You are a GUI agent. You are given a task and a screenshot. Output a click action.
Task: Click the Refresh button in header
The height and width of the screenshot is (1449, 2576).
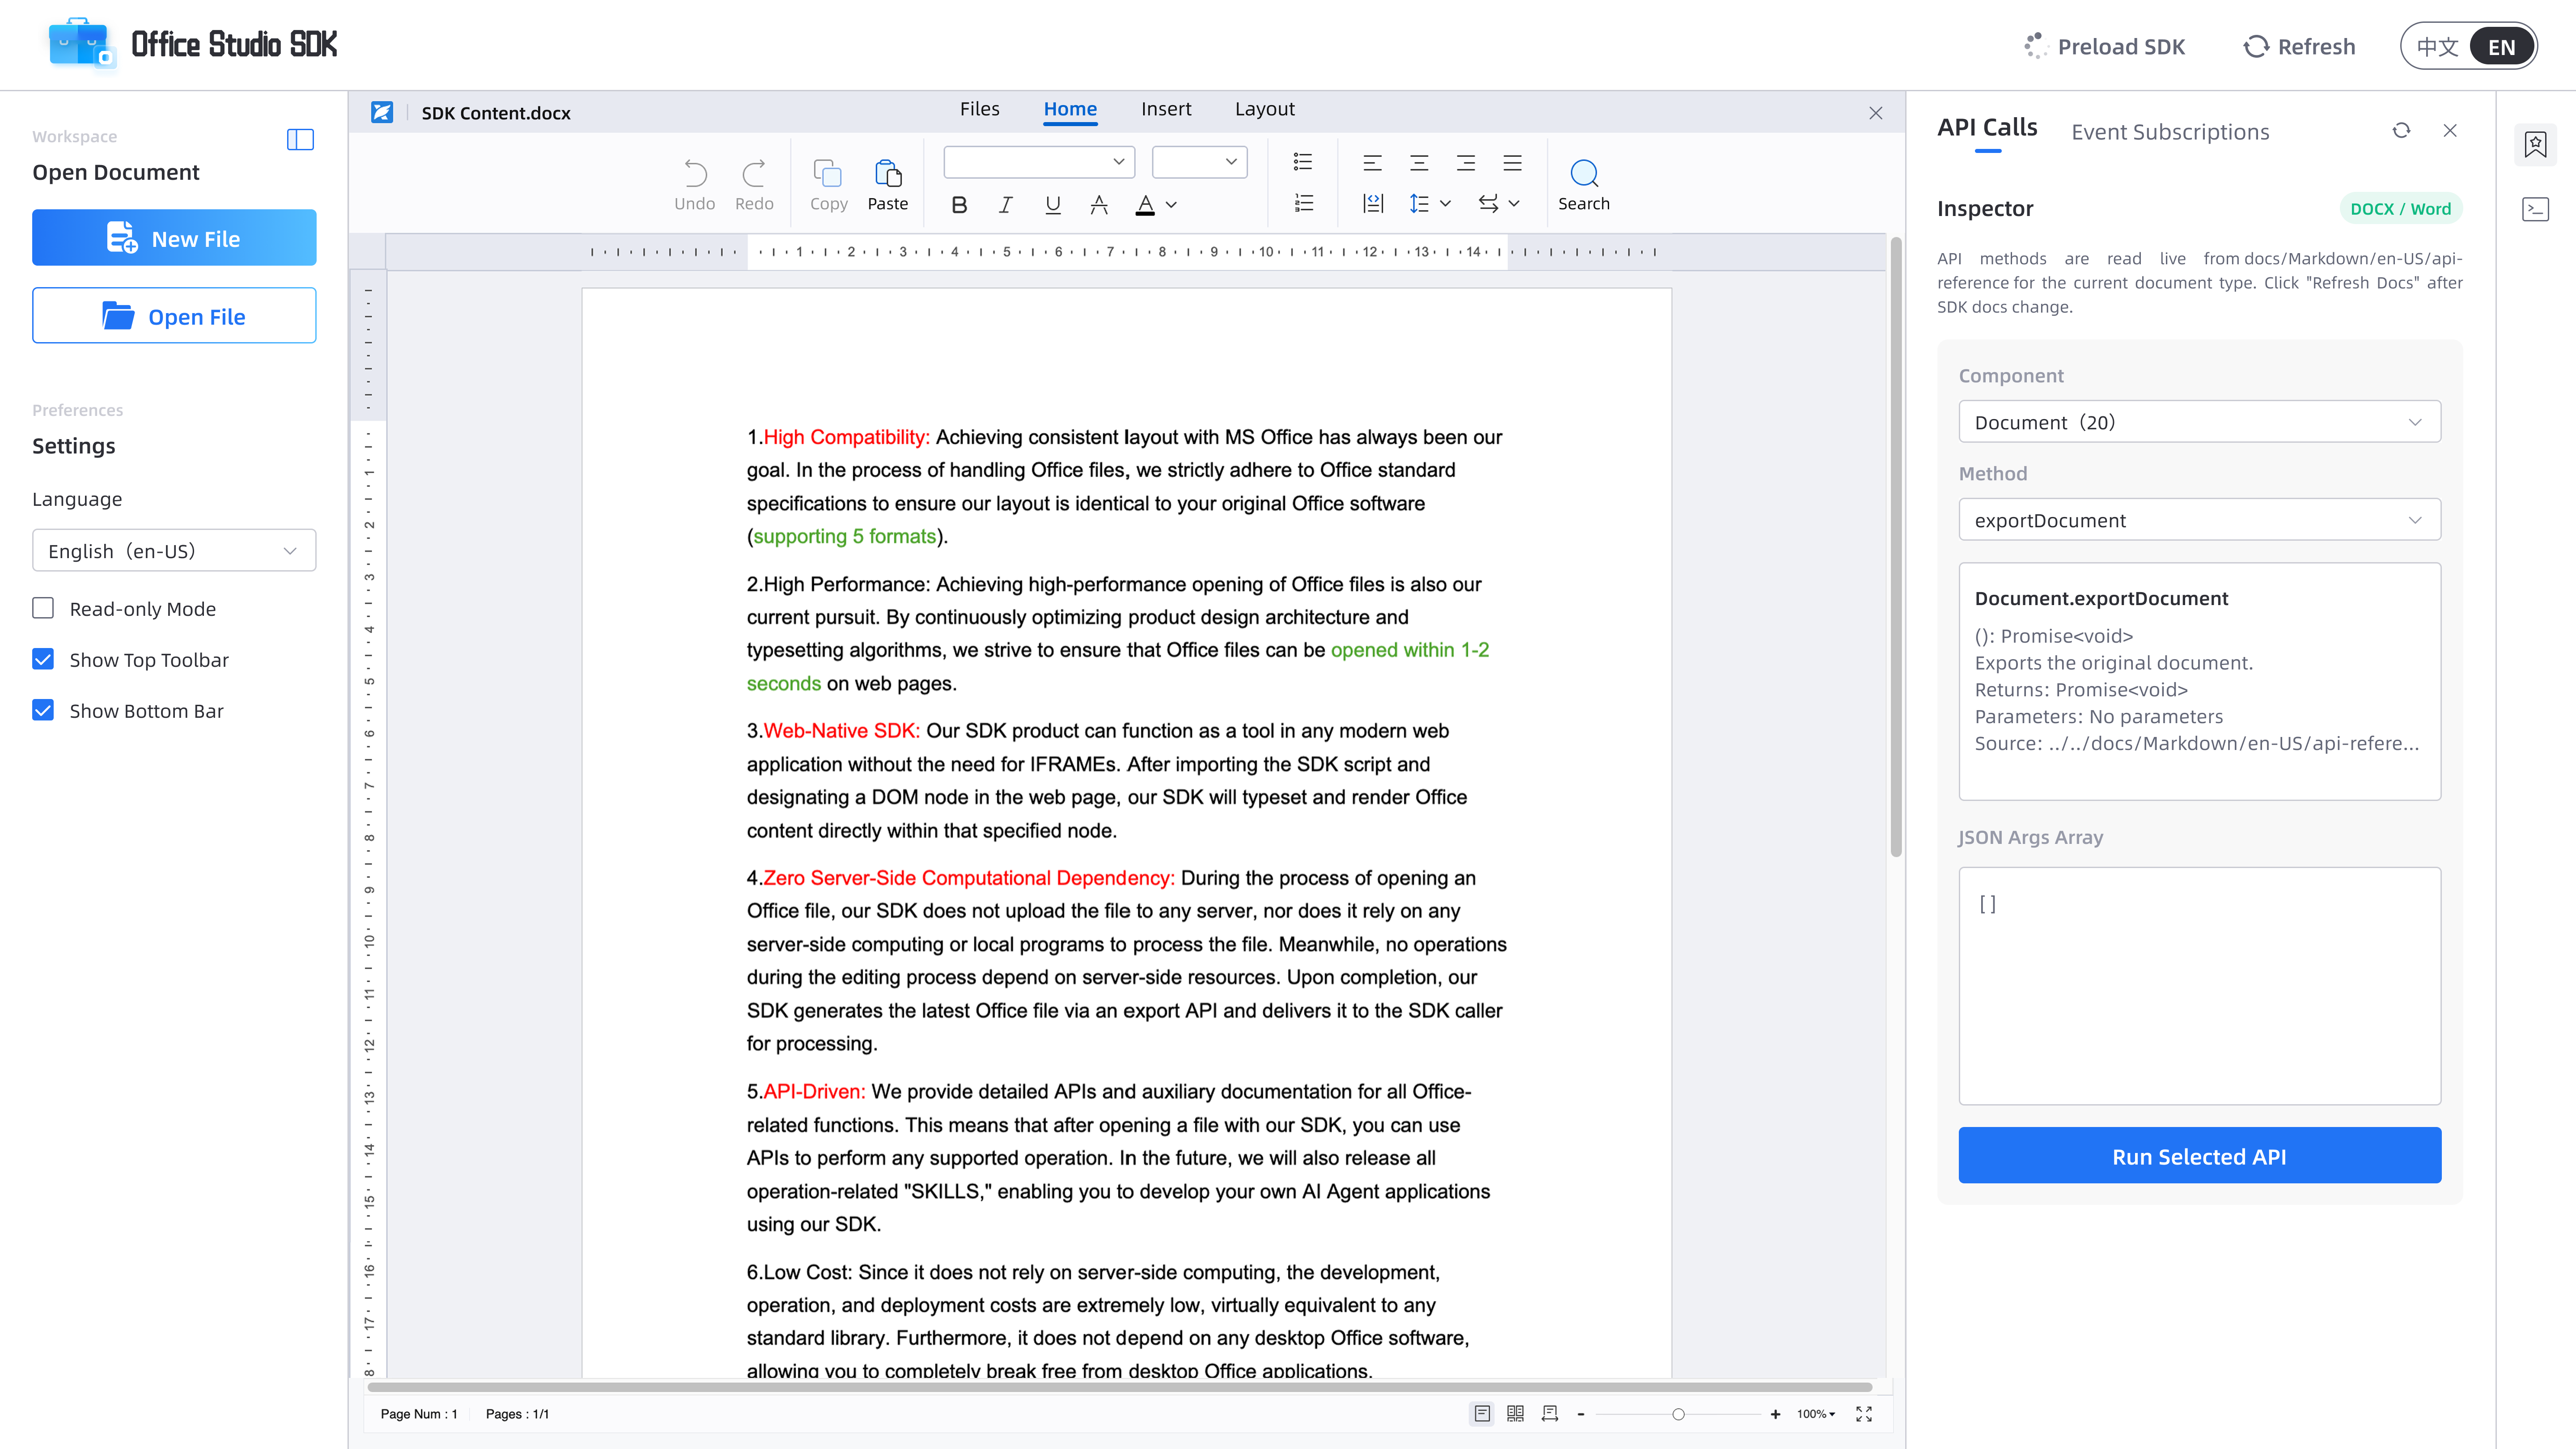(2300, 47)
